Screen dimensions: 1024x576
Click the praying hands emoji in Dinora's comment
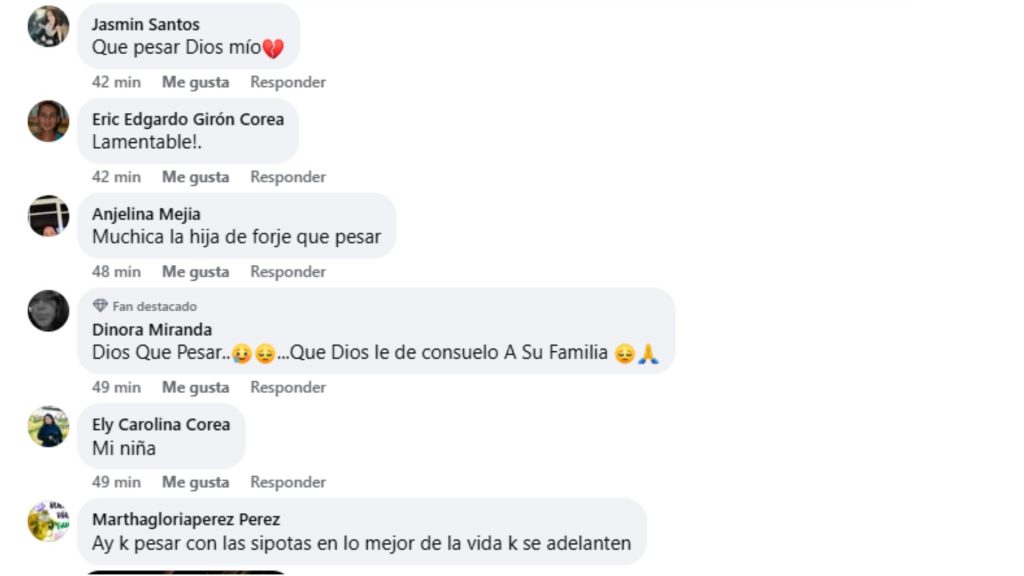[648, 354]
